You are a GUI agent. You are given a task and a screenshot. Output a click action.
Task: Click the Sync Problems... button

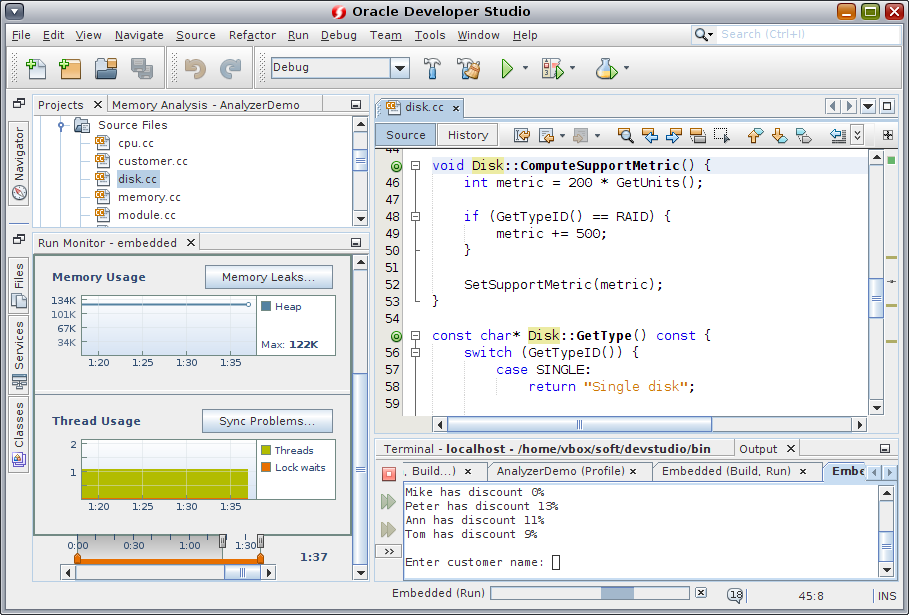[x=267, y=421]
